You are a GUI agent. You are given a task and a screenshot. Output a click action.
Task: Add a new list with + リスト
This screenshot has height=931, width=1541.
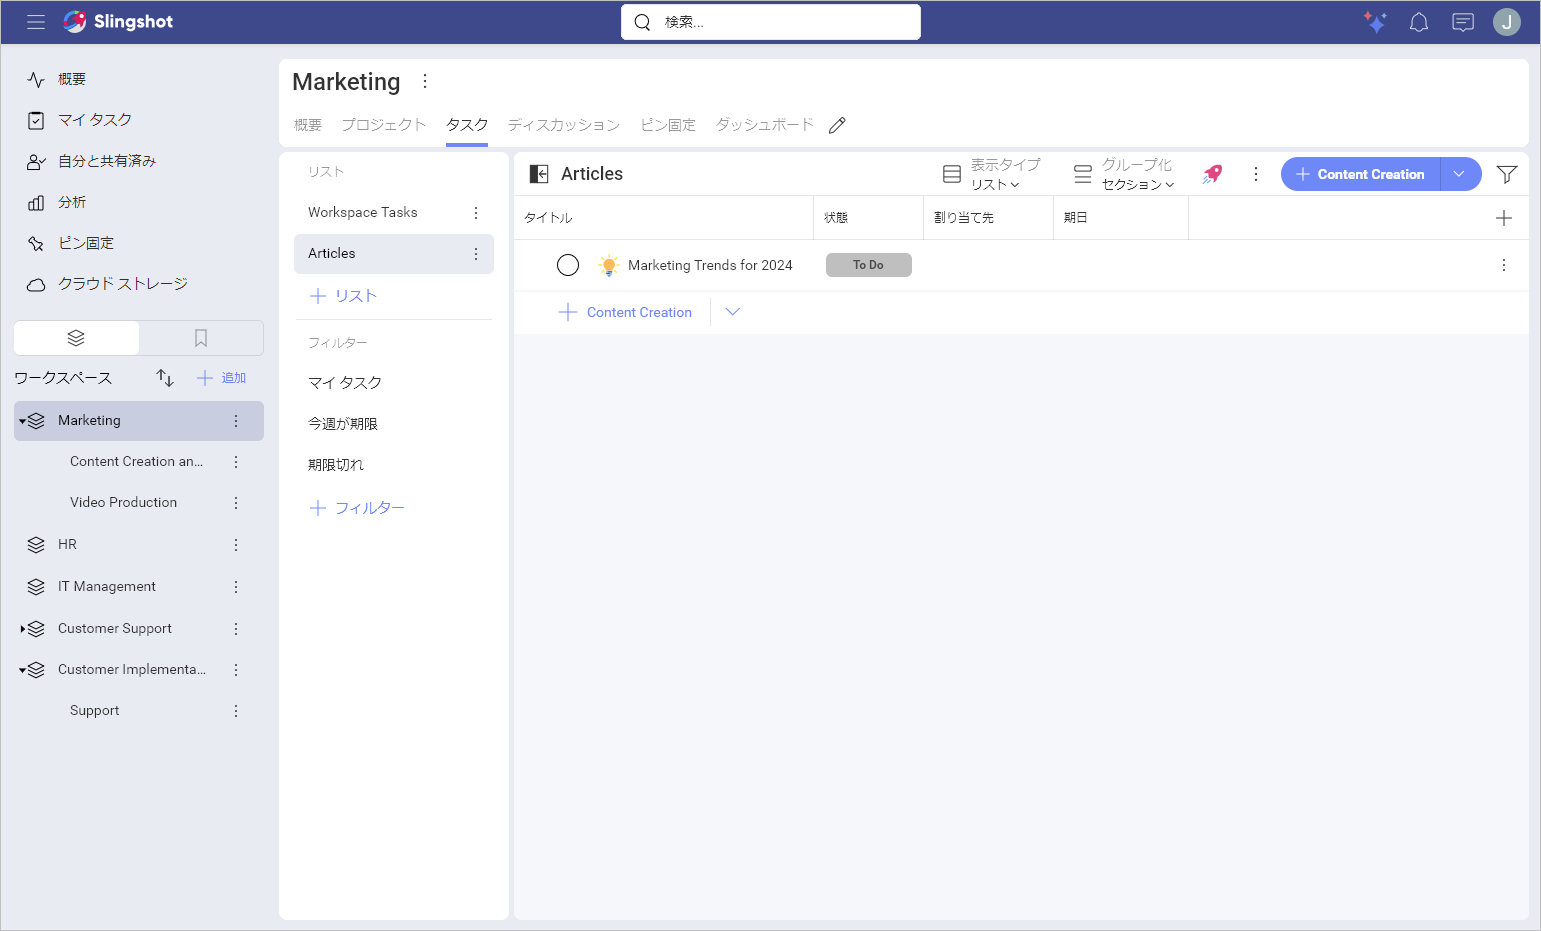point(343,296)
